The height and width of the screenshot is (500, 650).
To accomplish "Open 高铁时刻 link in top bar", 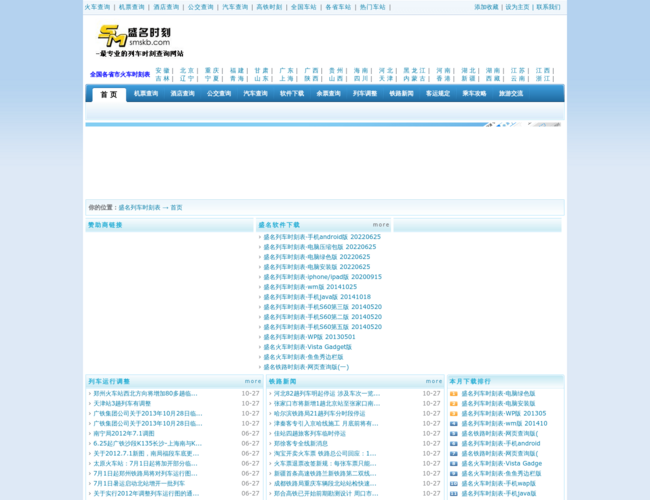I will coord(268,7).
